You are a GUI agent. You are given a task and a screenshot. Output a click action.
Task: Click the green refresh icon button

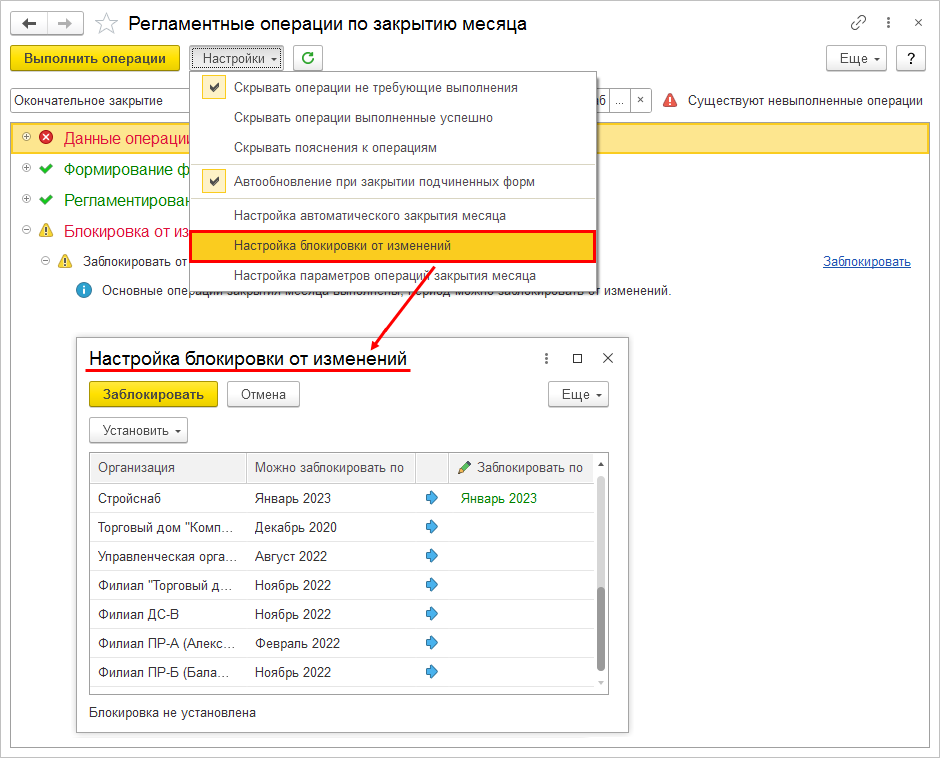[x=308, y=58]
